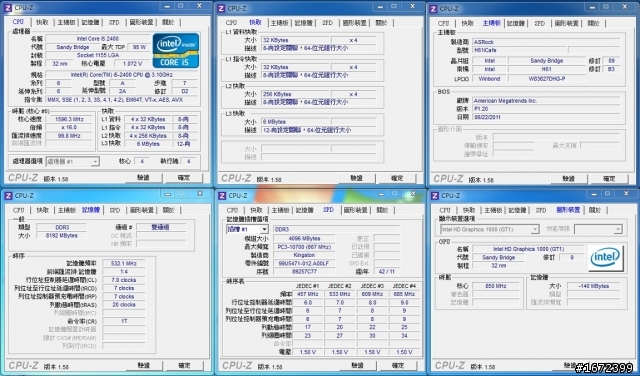Open the Intel HD Graphics 1000 display device dropdown
The height and width of the screenshot is (376, 640).
pyautogui.click(x=489, y=229)
